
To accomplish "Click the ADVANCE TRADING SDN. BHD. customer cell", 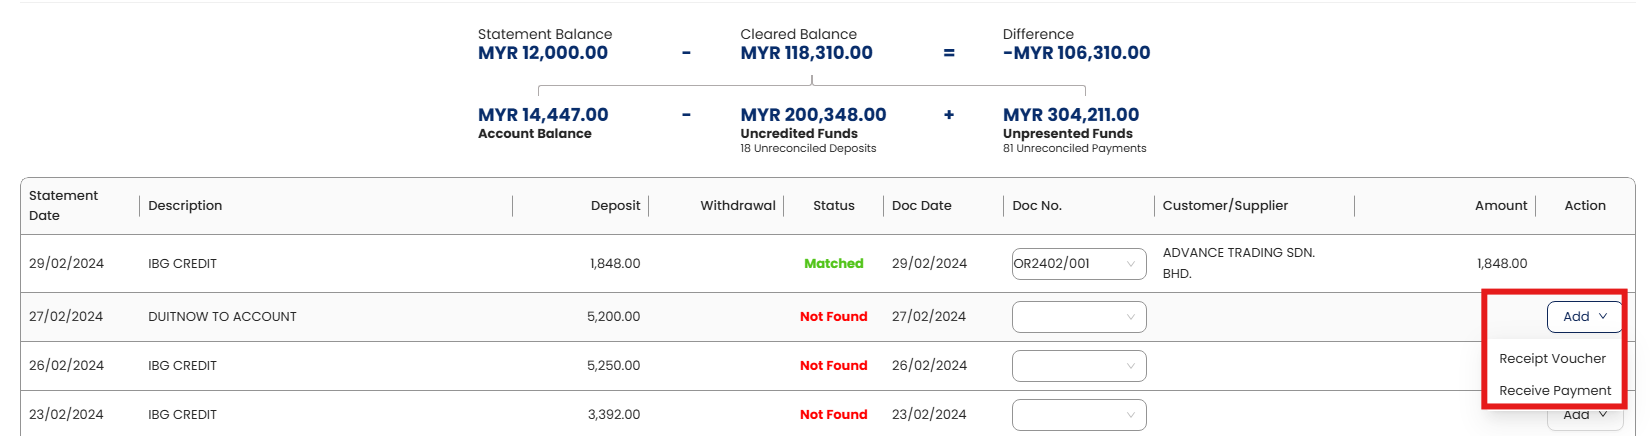I will [x=1238, y=263].
